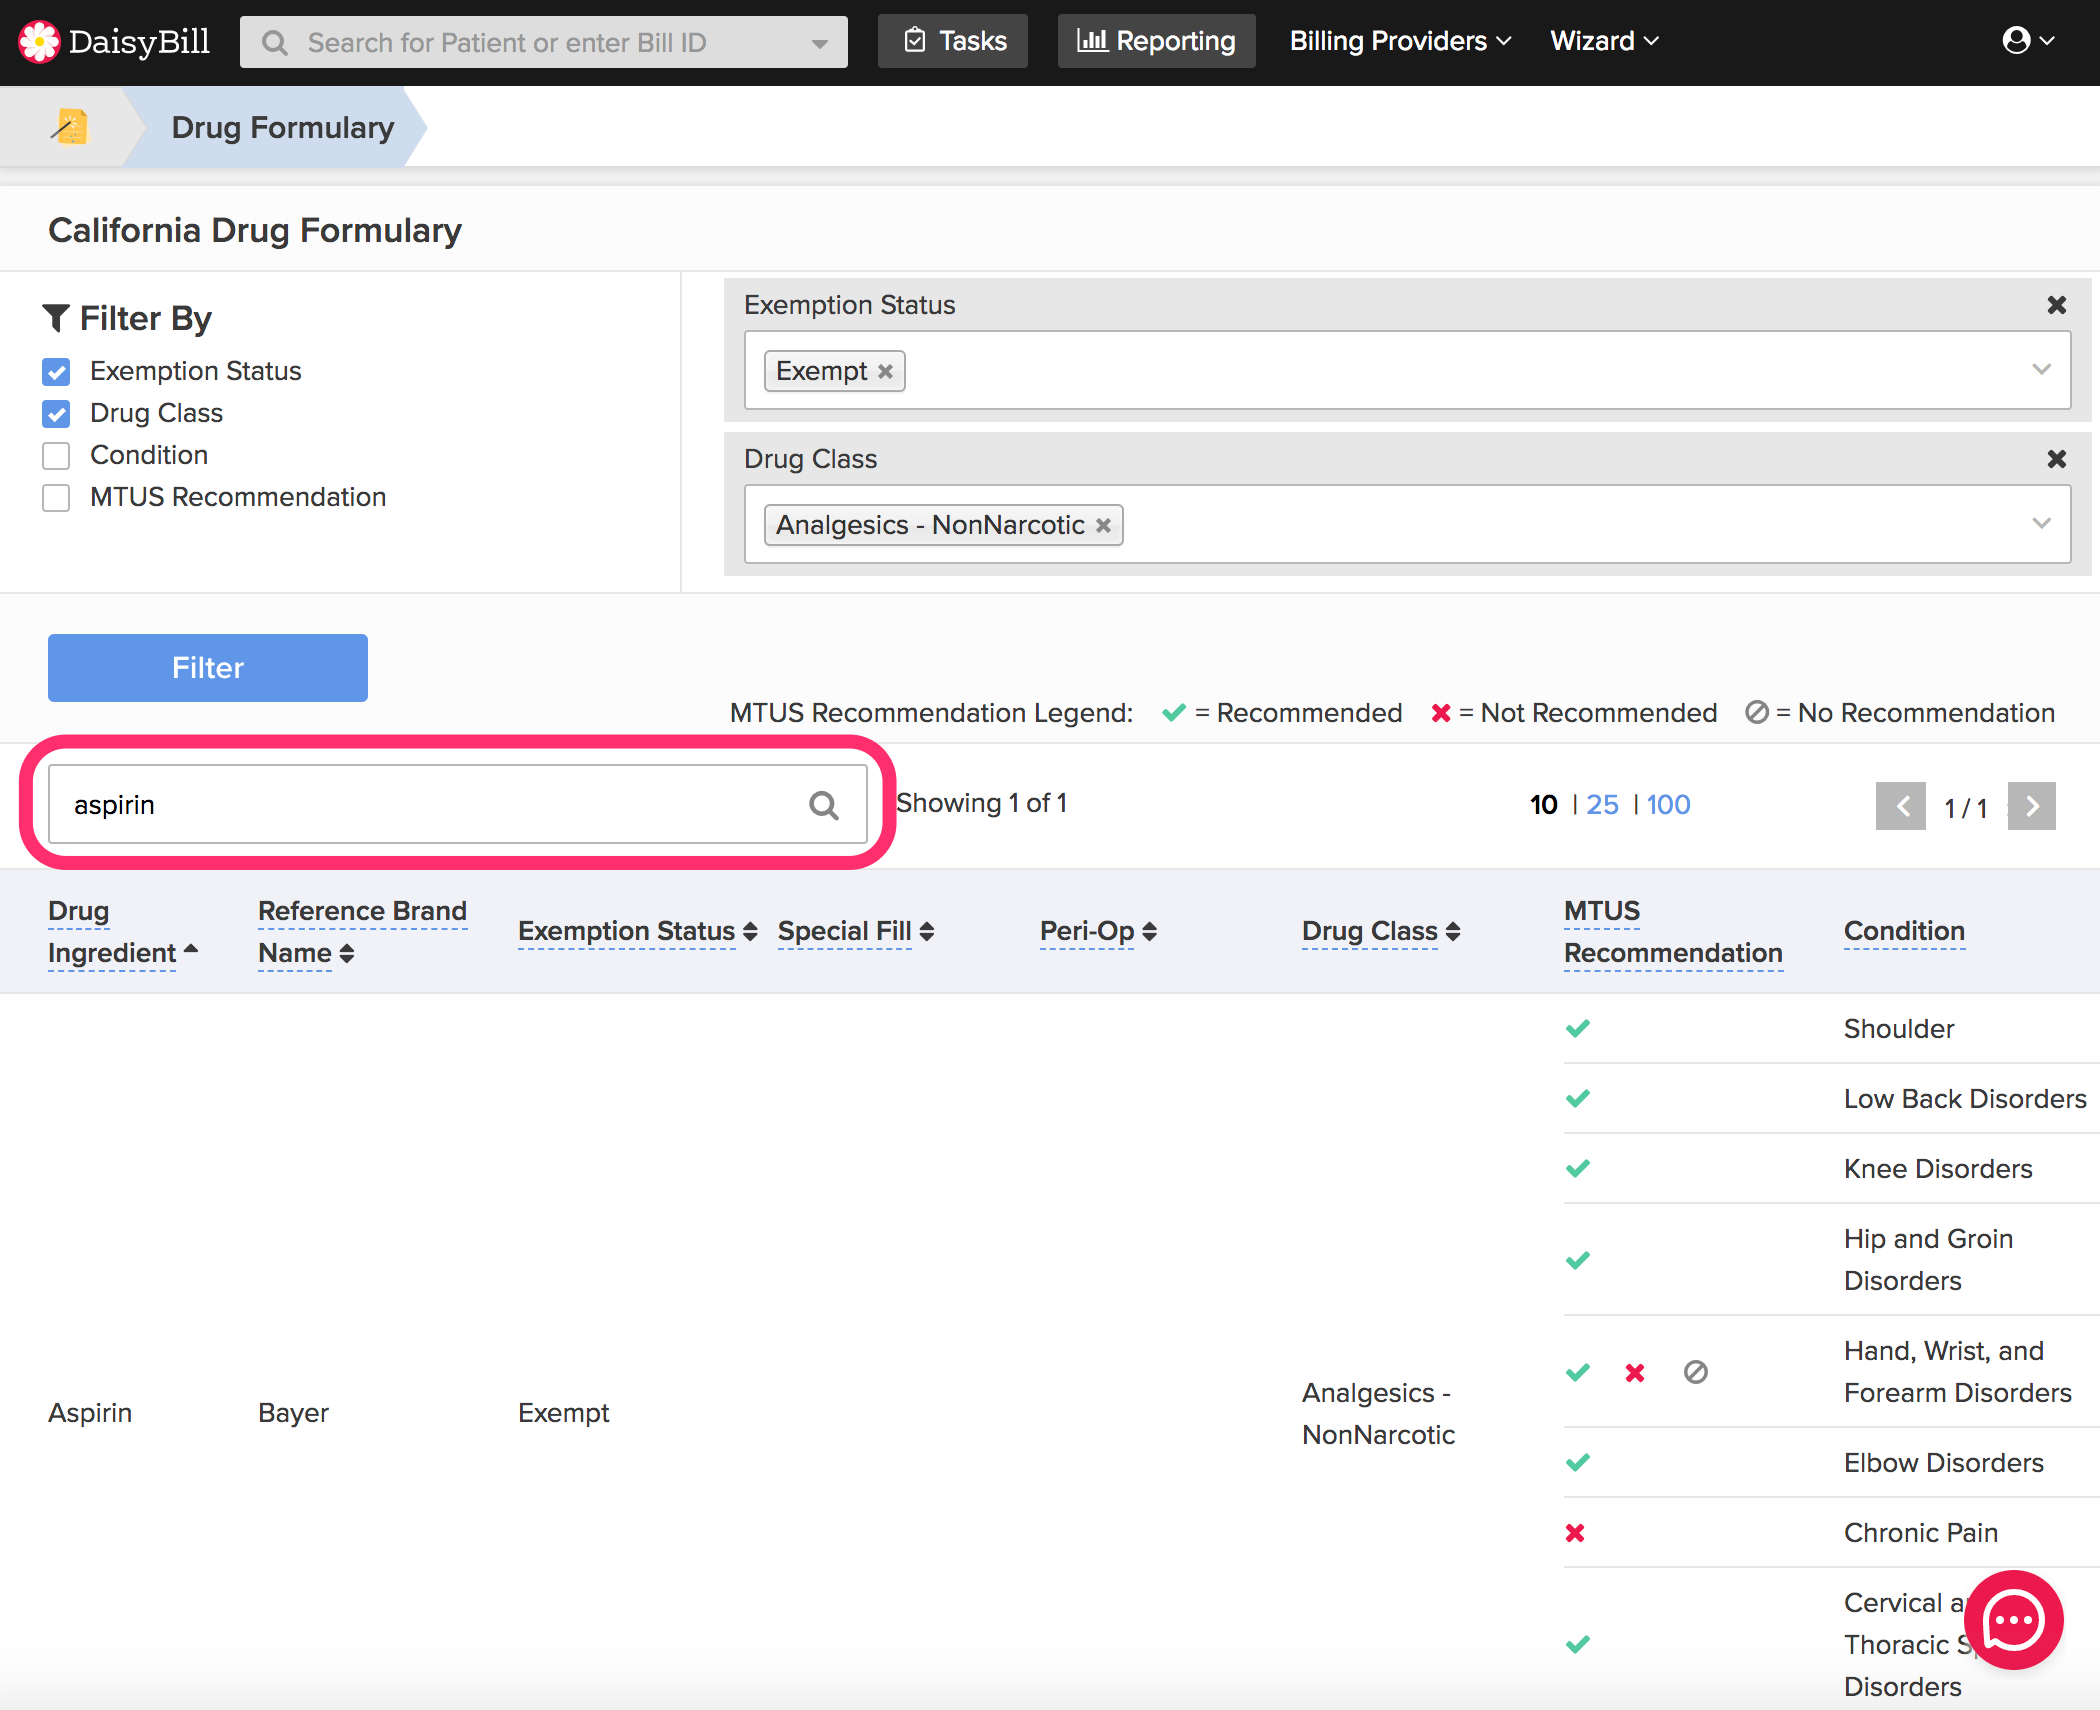
Task: Expand the Exemption Status select dropdown
Action: coord(2041,370)
